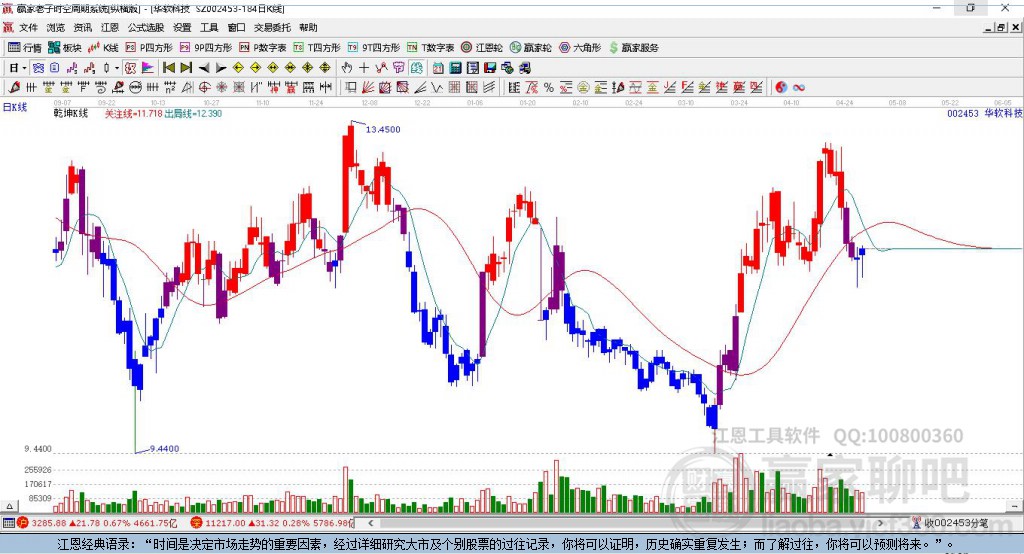Click 关注线=11.718 text
This screenshot has width=1024, height=554.
click(x=133, y=113)
